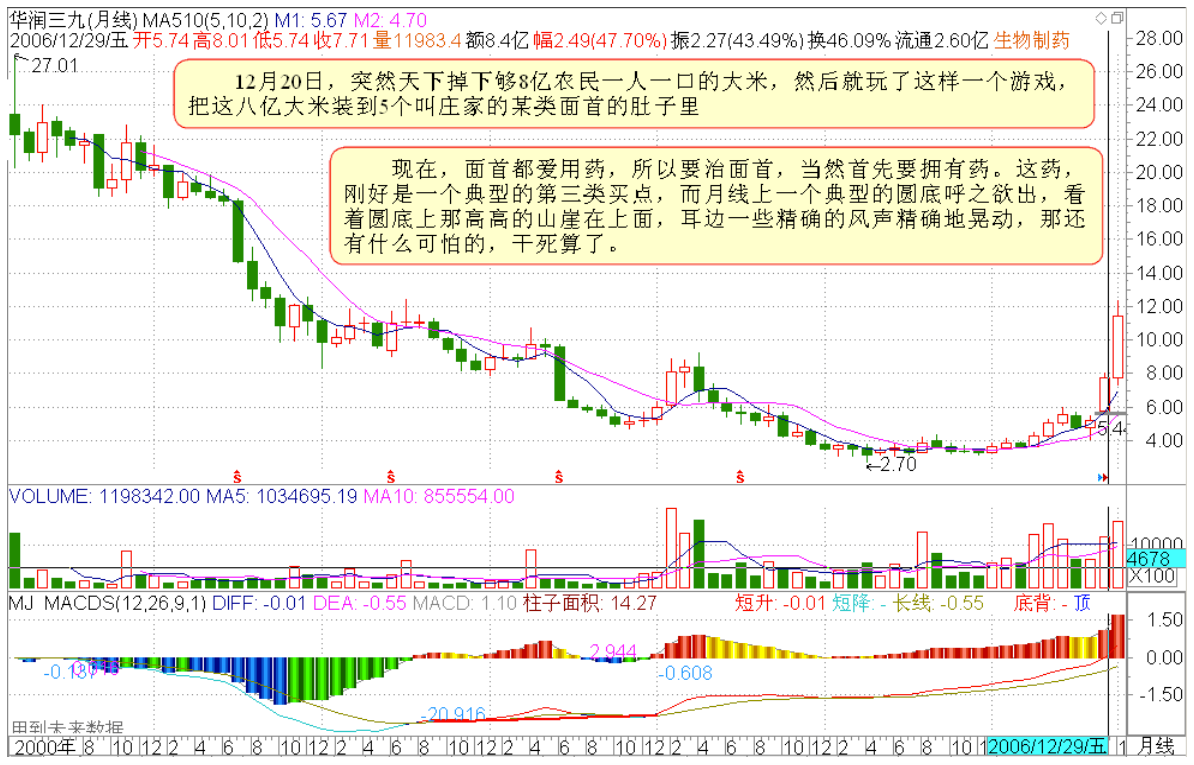Screen dimensions: 1194x765
Task: Click the MA5: 1034695.19 volume value
Action: point(282,496)
